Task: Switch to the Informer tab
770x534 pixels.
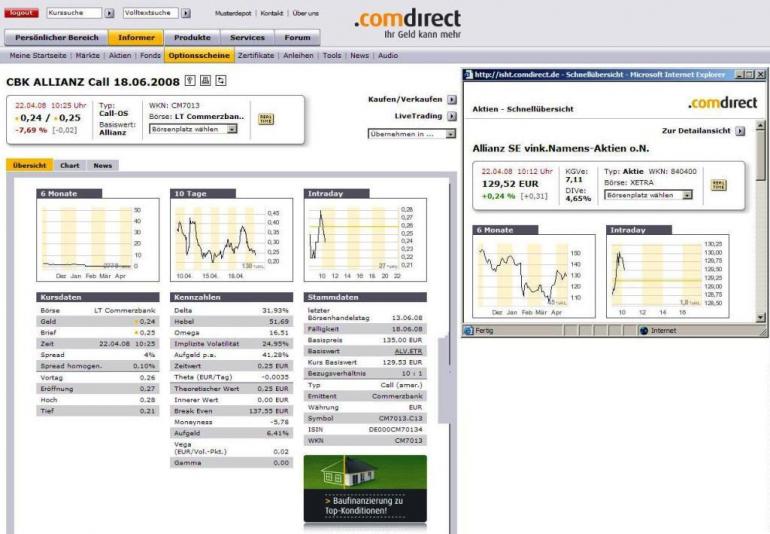Action: (x=136, y=37)
